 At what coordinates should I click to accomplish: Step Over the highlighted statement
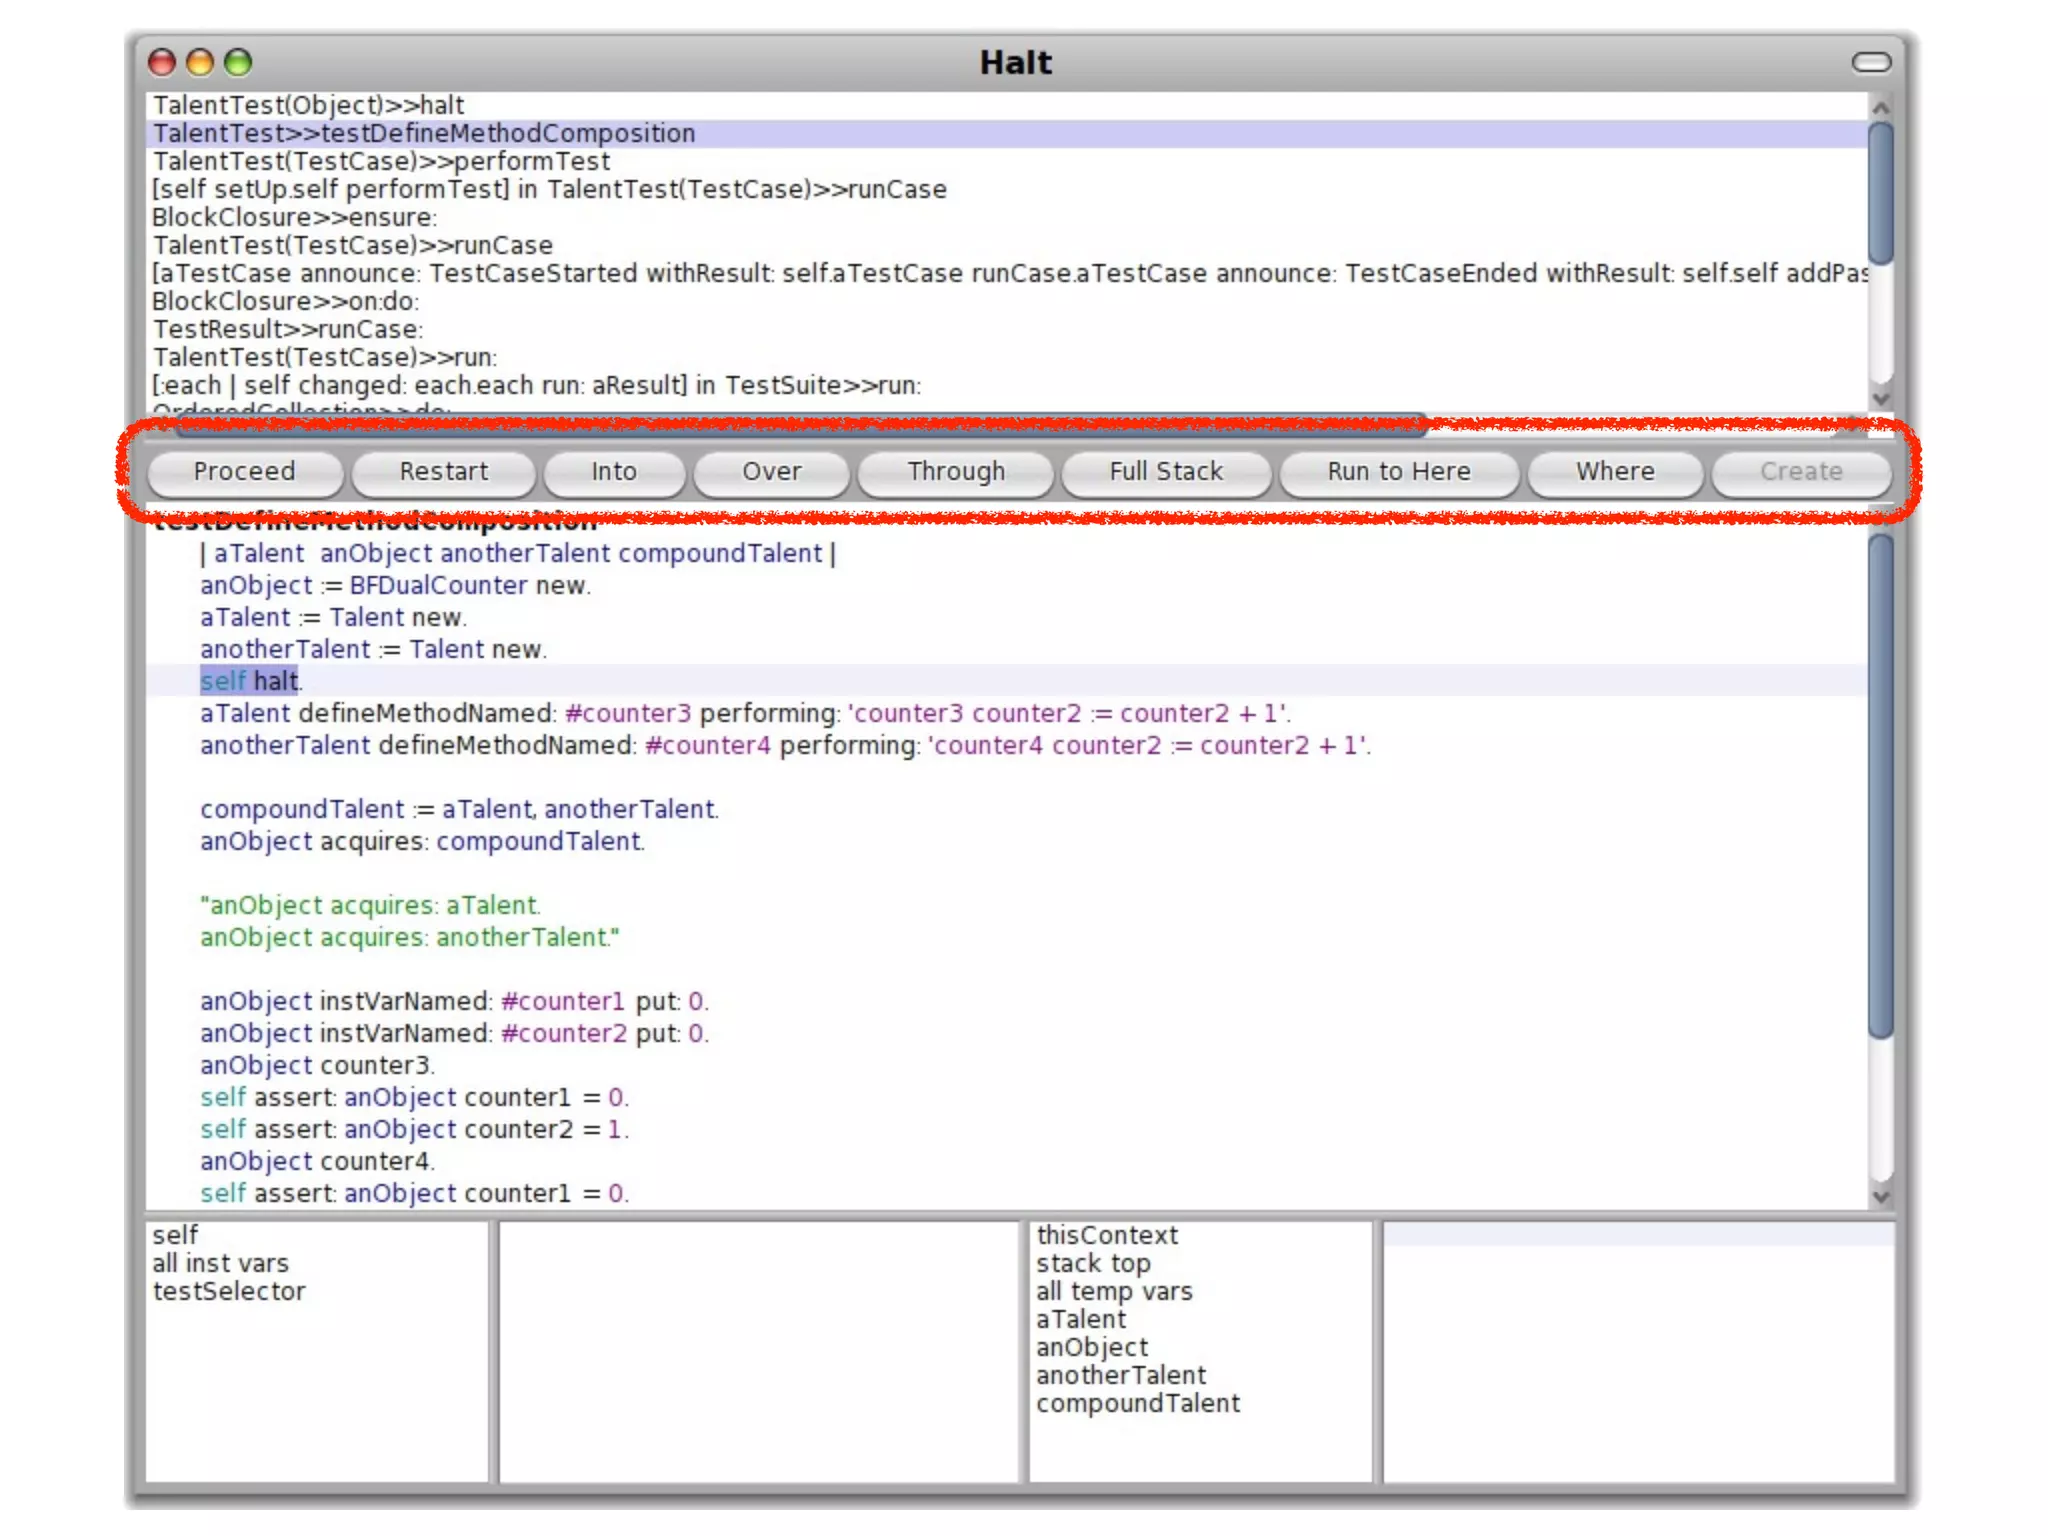(771, 471)
